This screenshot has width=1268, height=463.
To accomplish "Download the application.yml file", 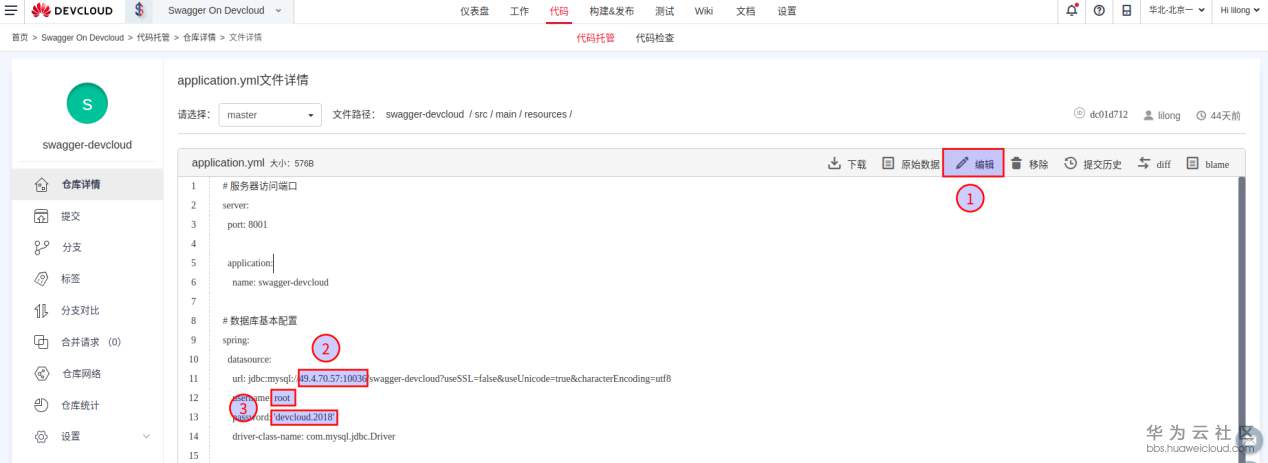I will (848, 164).
